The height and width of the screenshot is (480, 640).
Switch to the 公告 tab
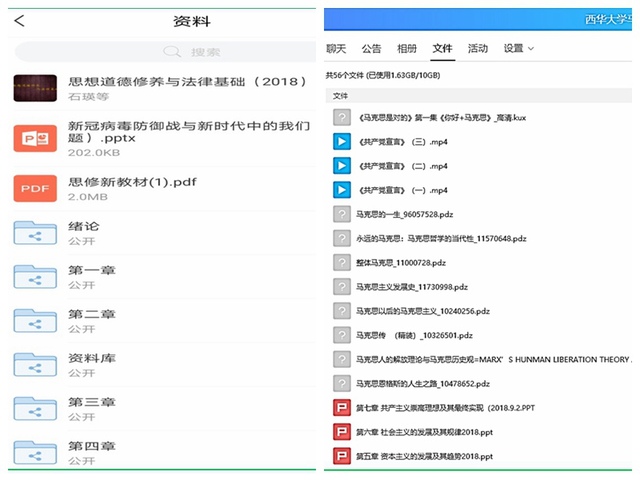click(371, 48)
